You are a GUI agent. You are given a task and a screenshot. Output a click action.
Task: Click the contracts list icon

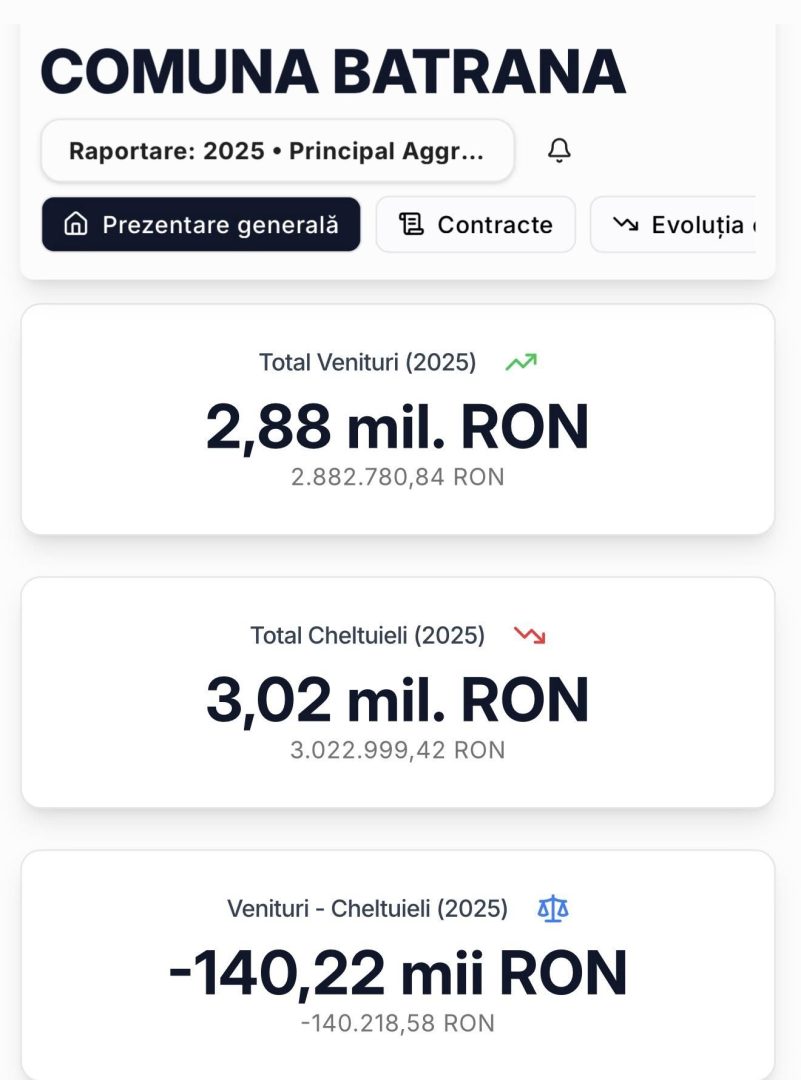click(411, 224)
